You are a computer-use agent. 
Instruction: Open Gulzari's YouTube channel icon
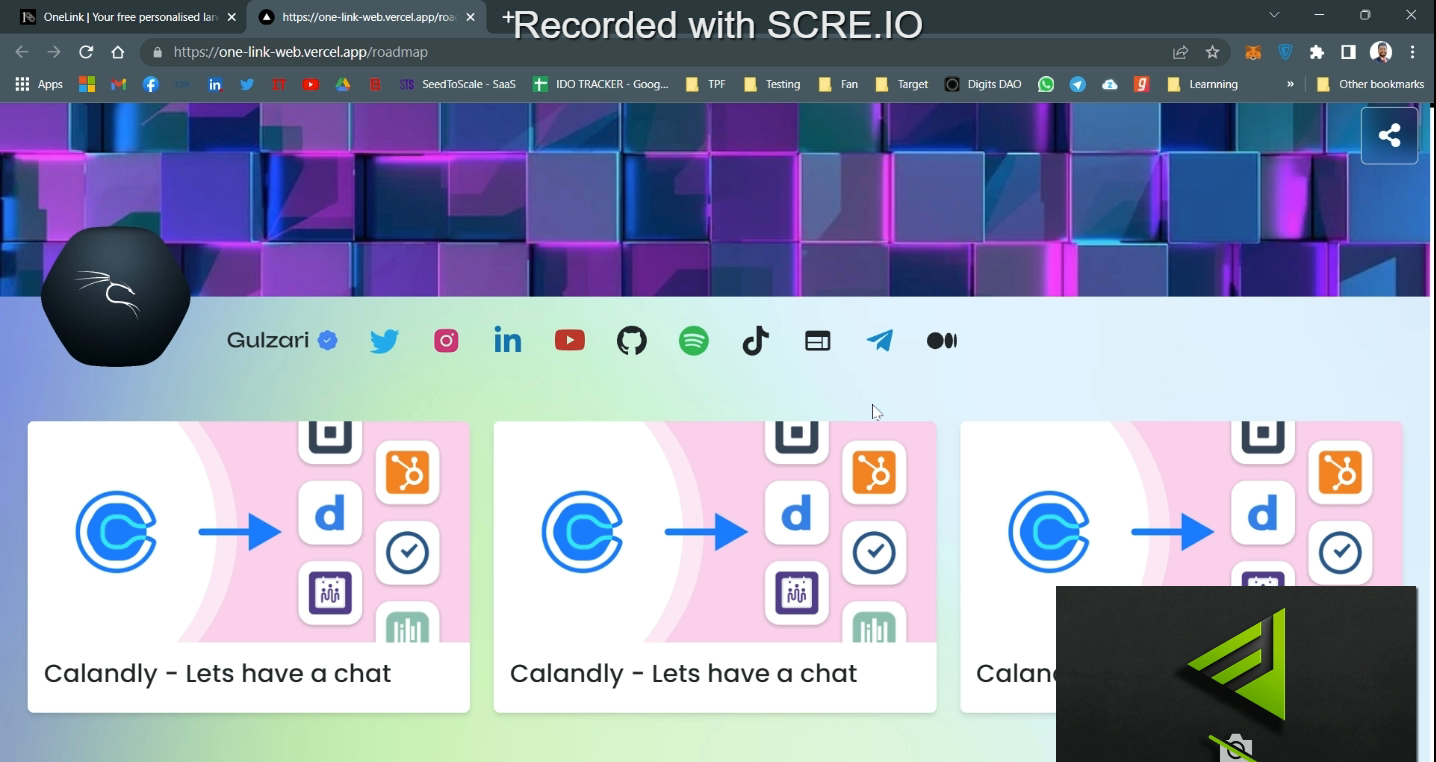[570, 341]
